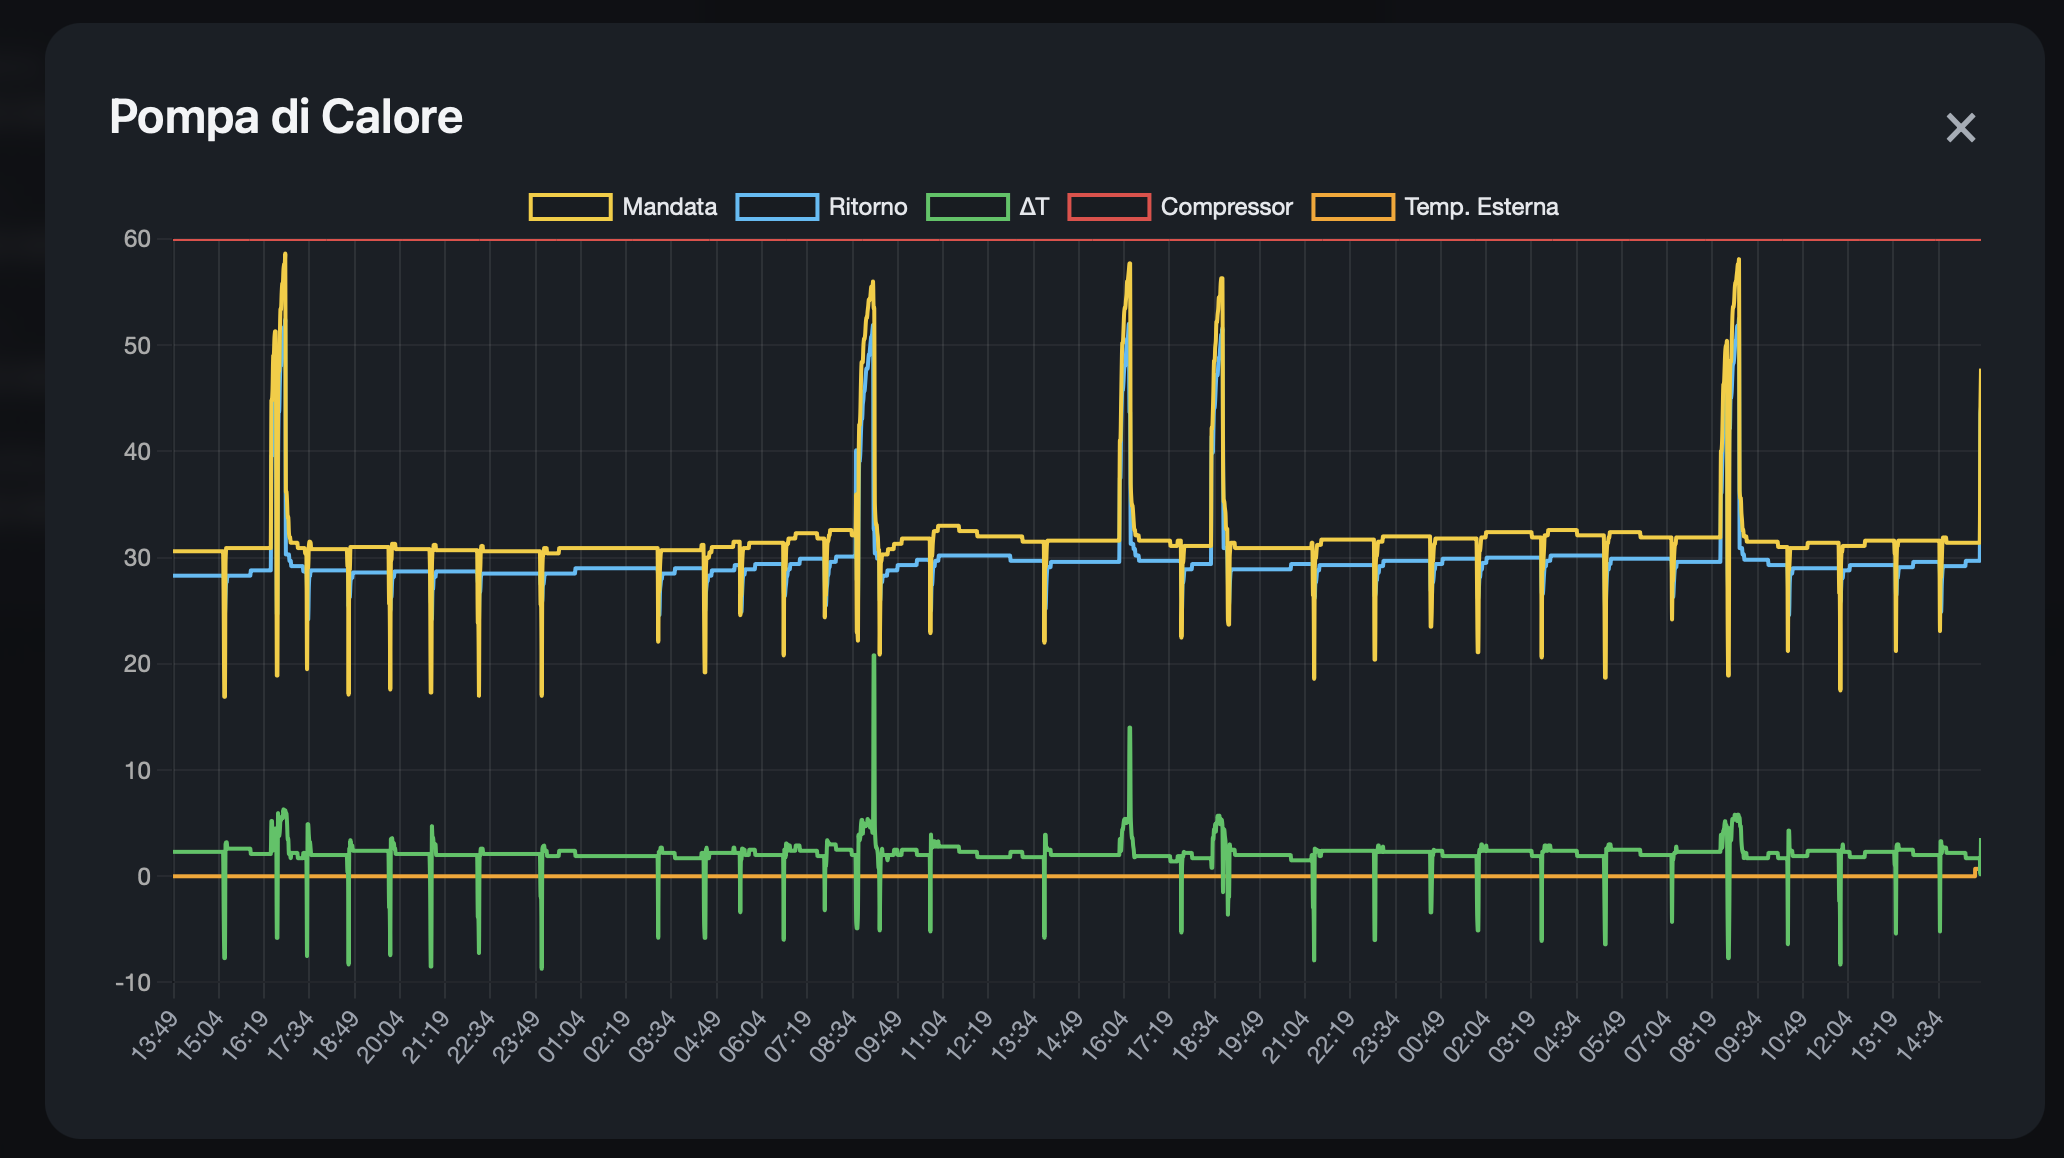Toggle Mandata series via legend label
Image resolution: width=2064 pixels, height=1158 pixels.
click(x=669, y=207)
